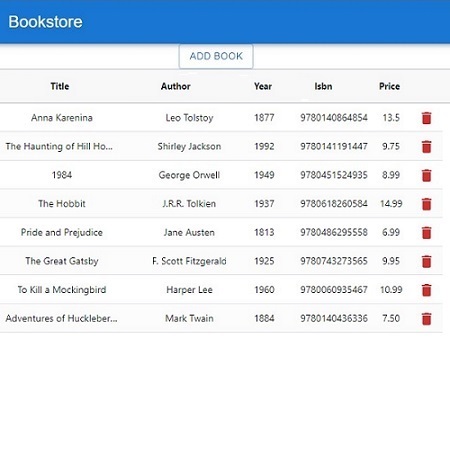Select price 6.99 cell
Viewport: 450px width, 454px height.
coord(391,232)
